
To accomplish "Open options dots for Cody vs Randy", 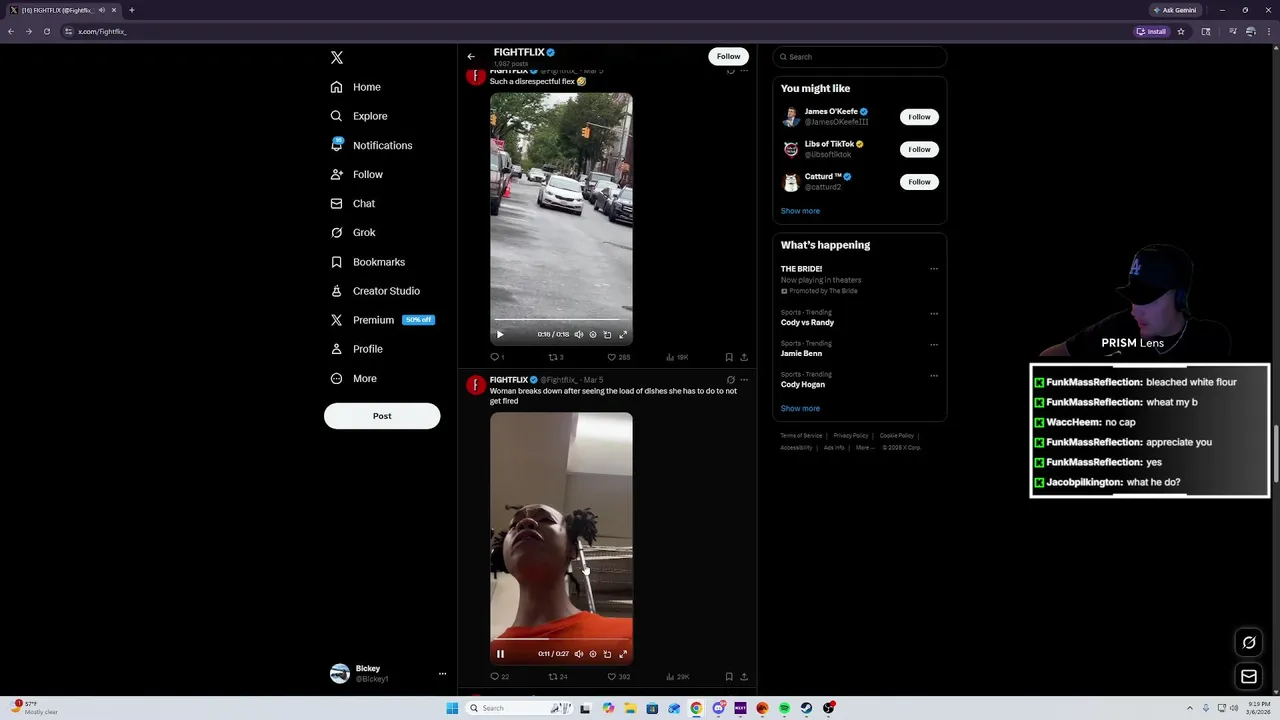I will tap(934, 313).
